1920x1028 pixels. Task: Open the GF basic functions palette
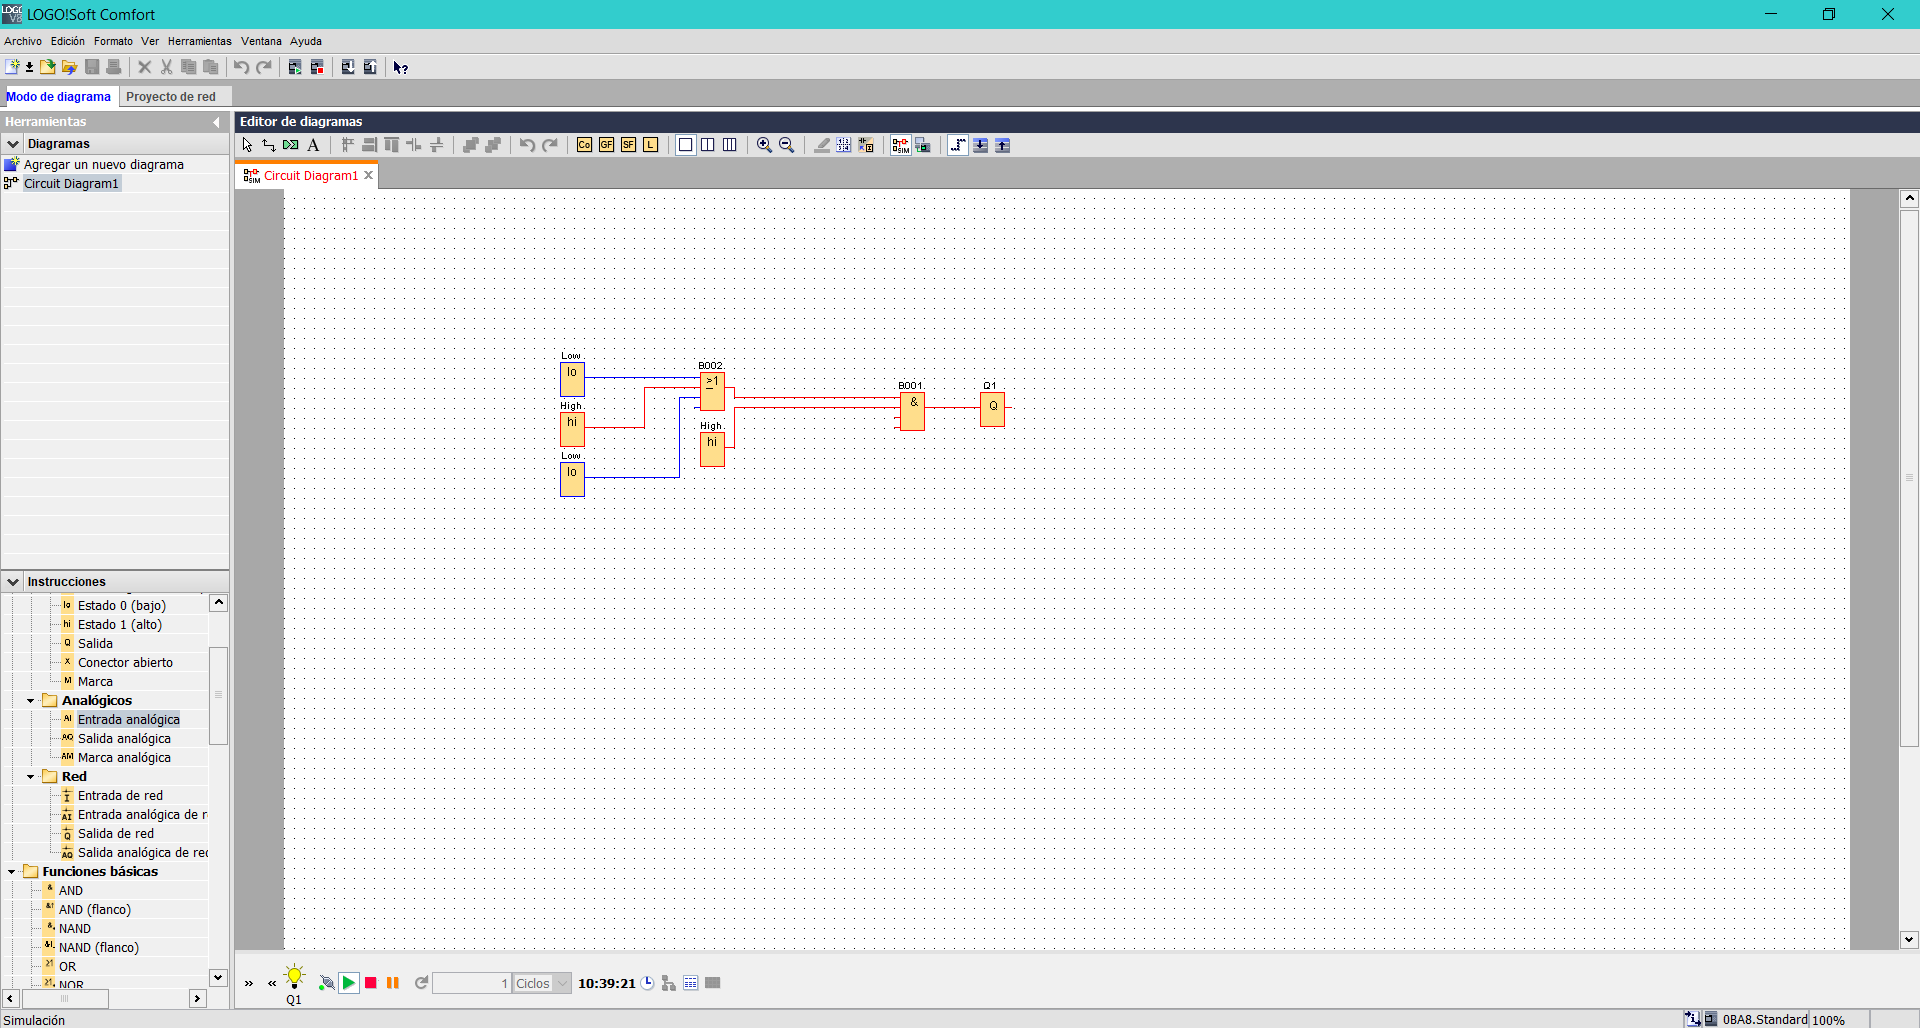click(x=607, y=145)
